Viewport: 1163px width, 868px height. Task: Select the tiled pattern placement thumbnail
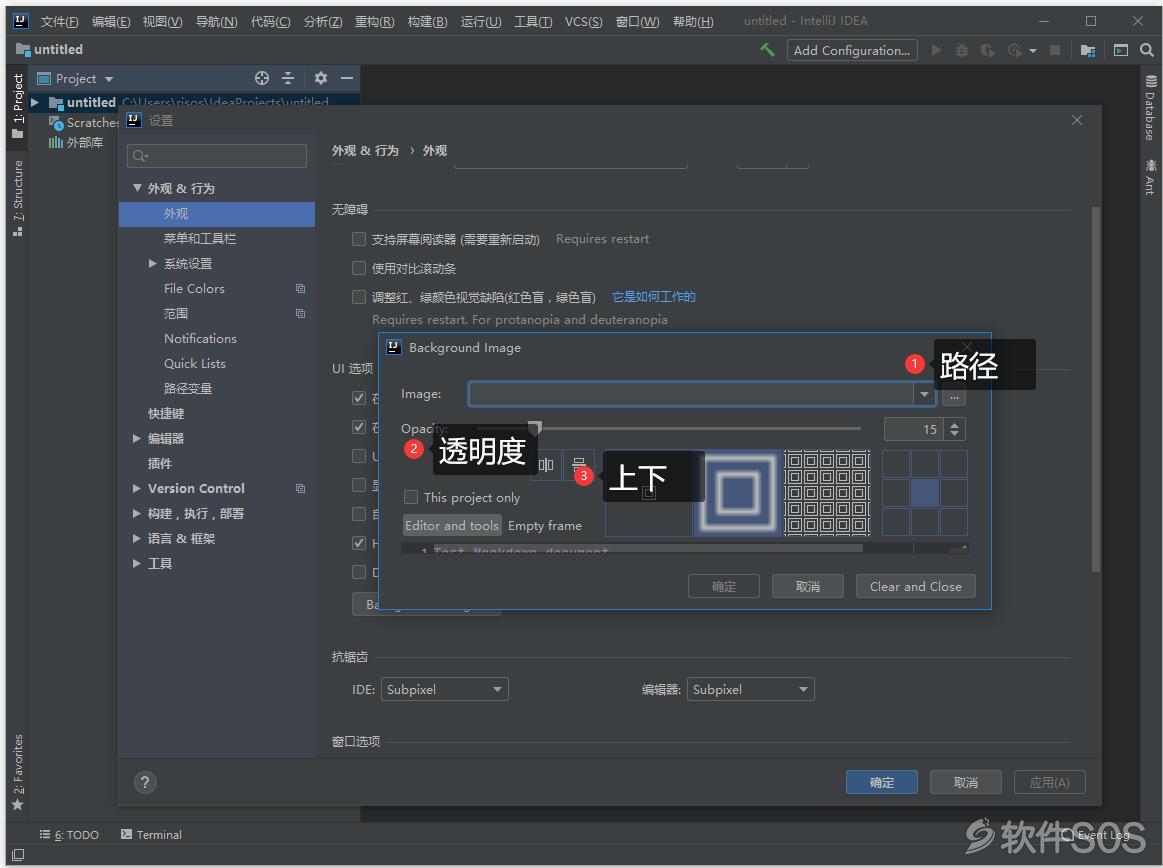pyautogui.click(x=827, y=493)
